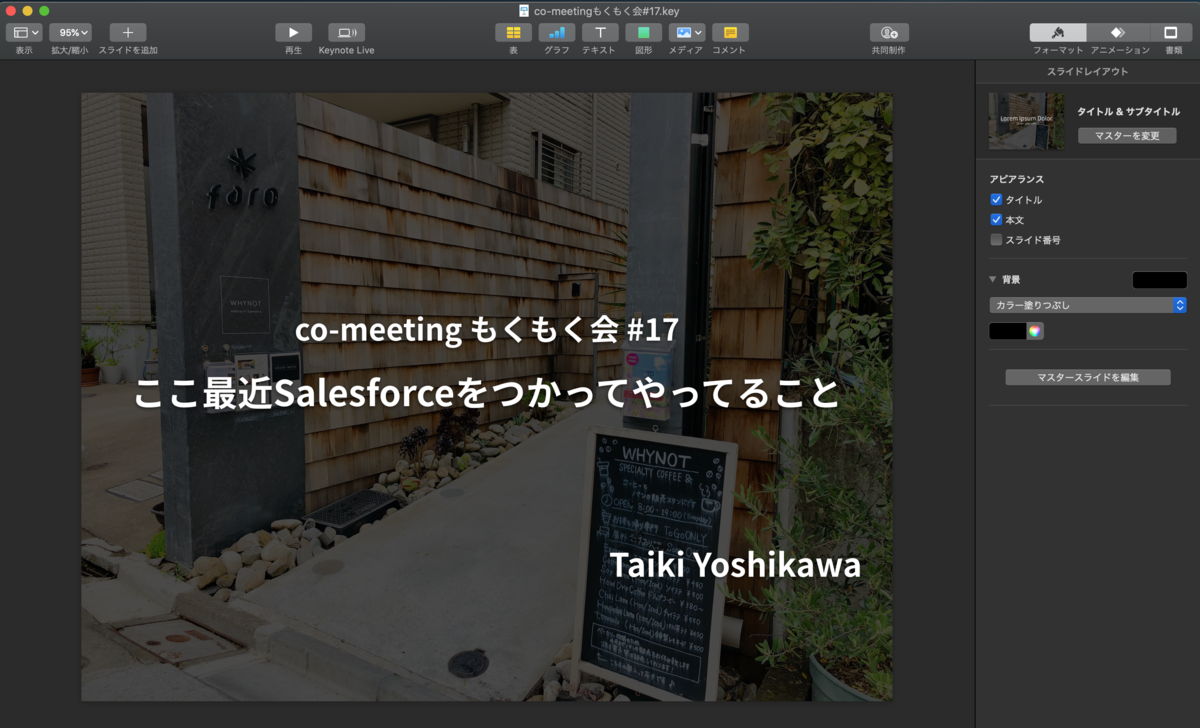Open the 表示 view options button
The height and width of the screenshot is (728, 1200).
24,33
